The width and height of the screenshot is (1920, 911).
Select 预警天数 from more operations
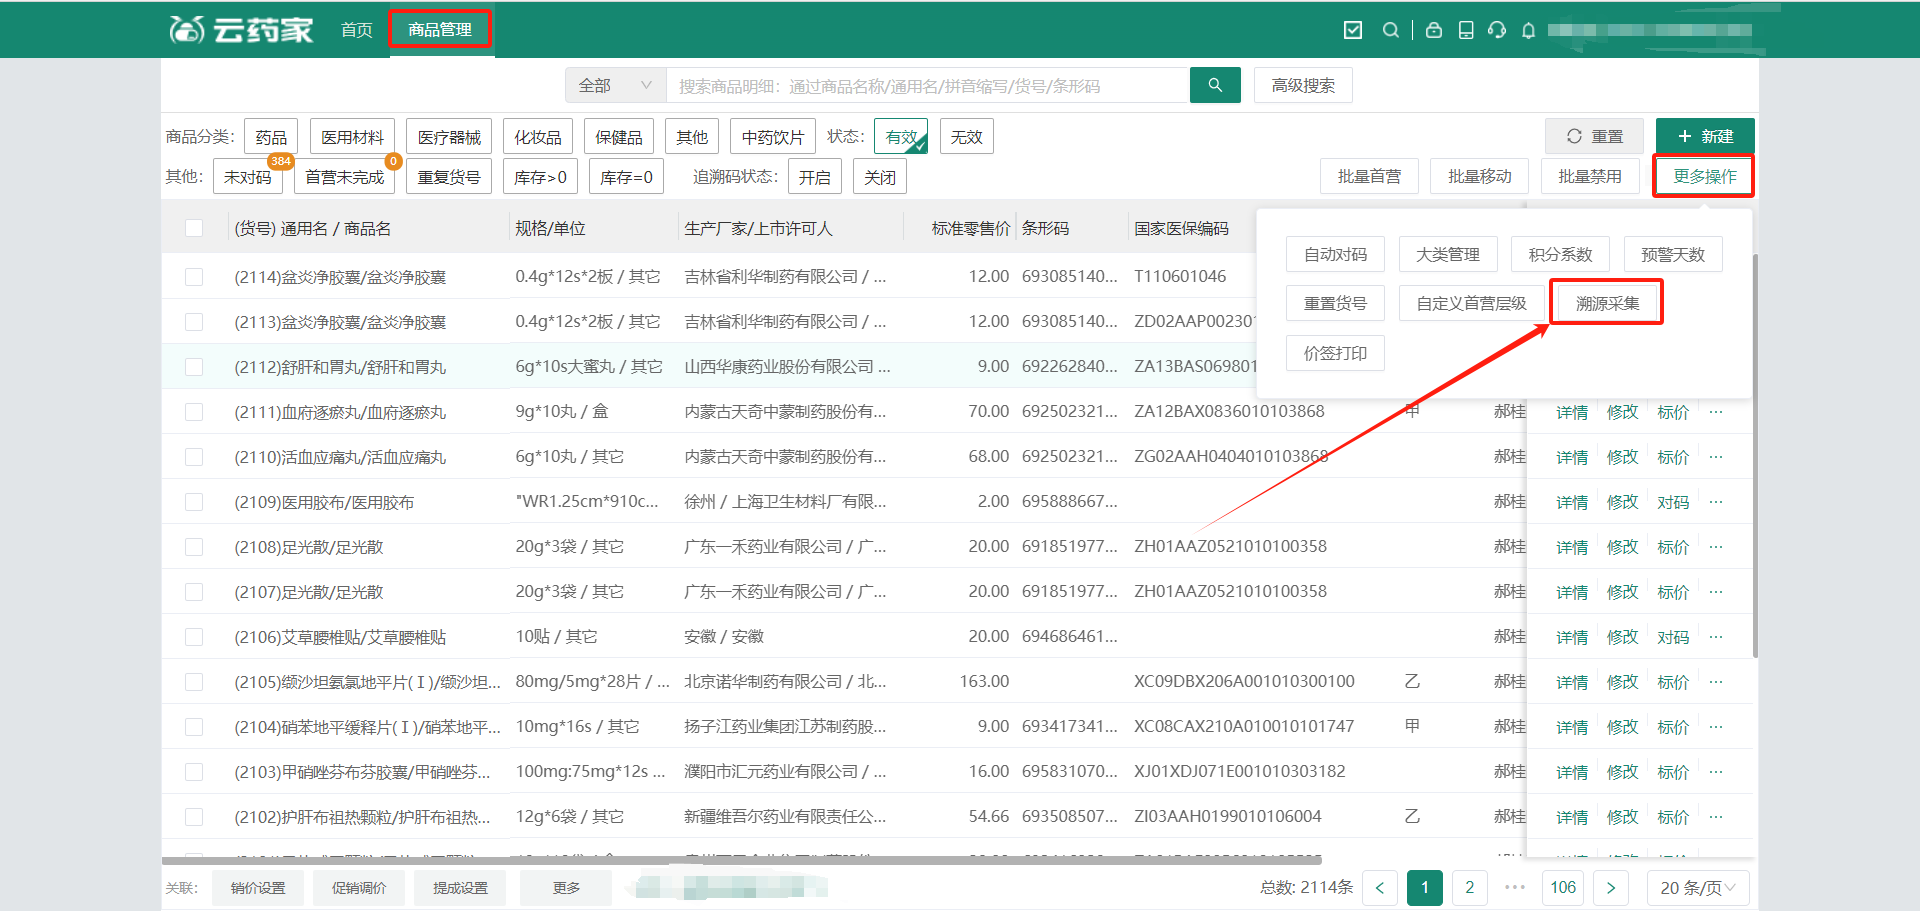point(1672,254)
